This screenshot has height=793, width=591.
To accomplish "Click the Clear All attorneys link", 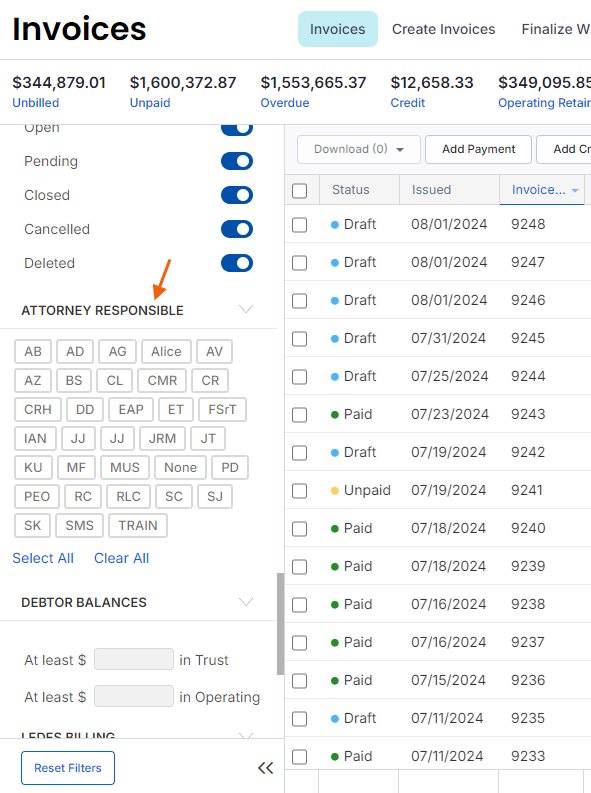I will (121, 558).
